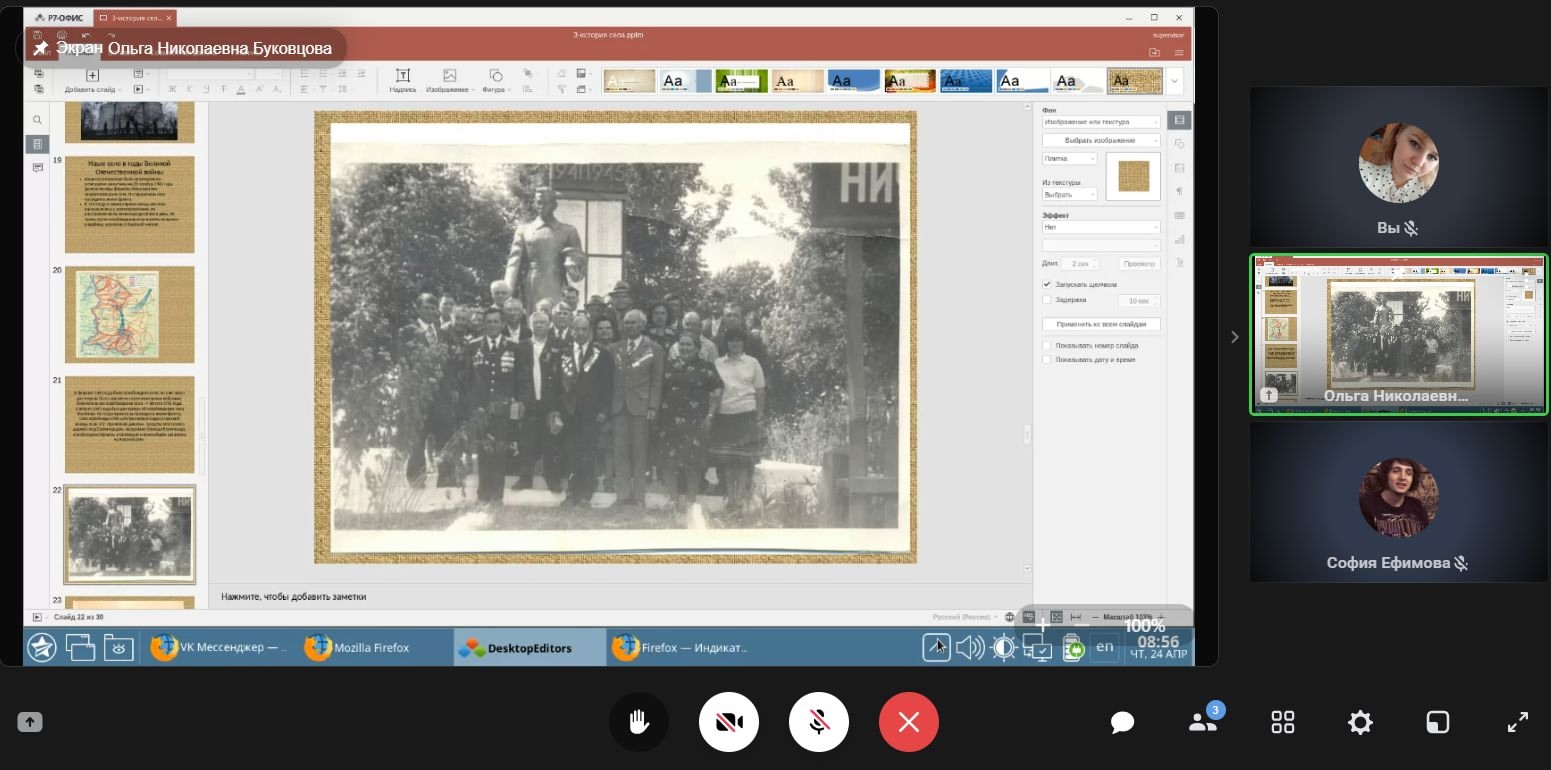This screenshot has height=770, width=1551.
Task: Open the call chat
Action: click(x=1122, y=722)
